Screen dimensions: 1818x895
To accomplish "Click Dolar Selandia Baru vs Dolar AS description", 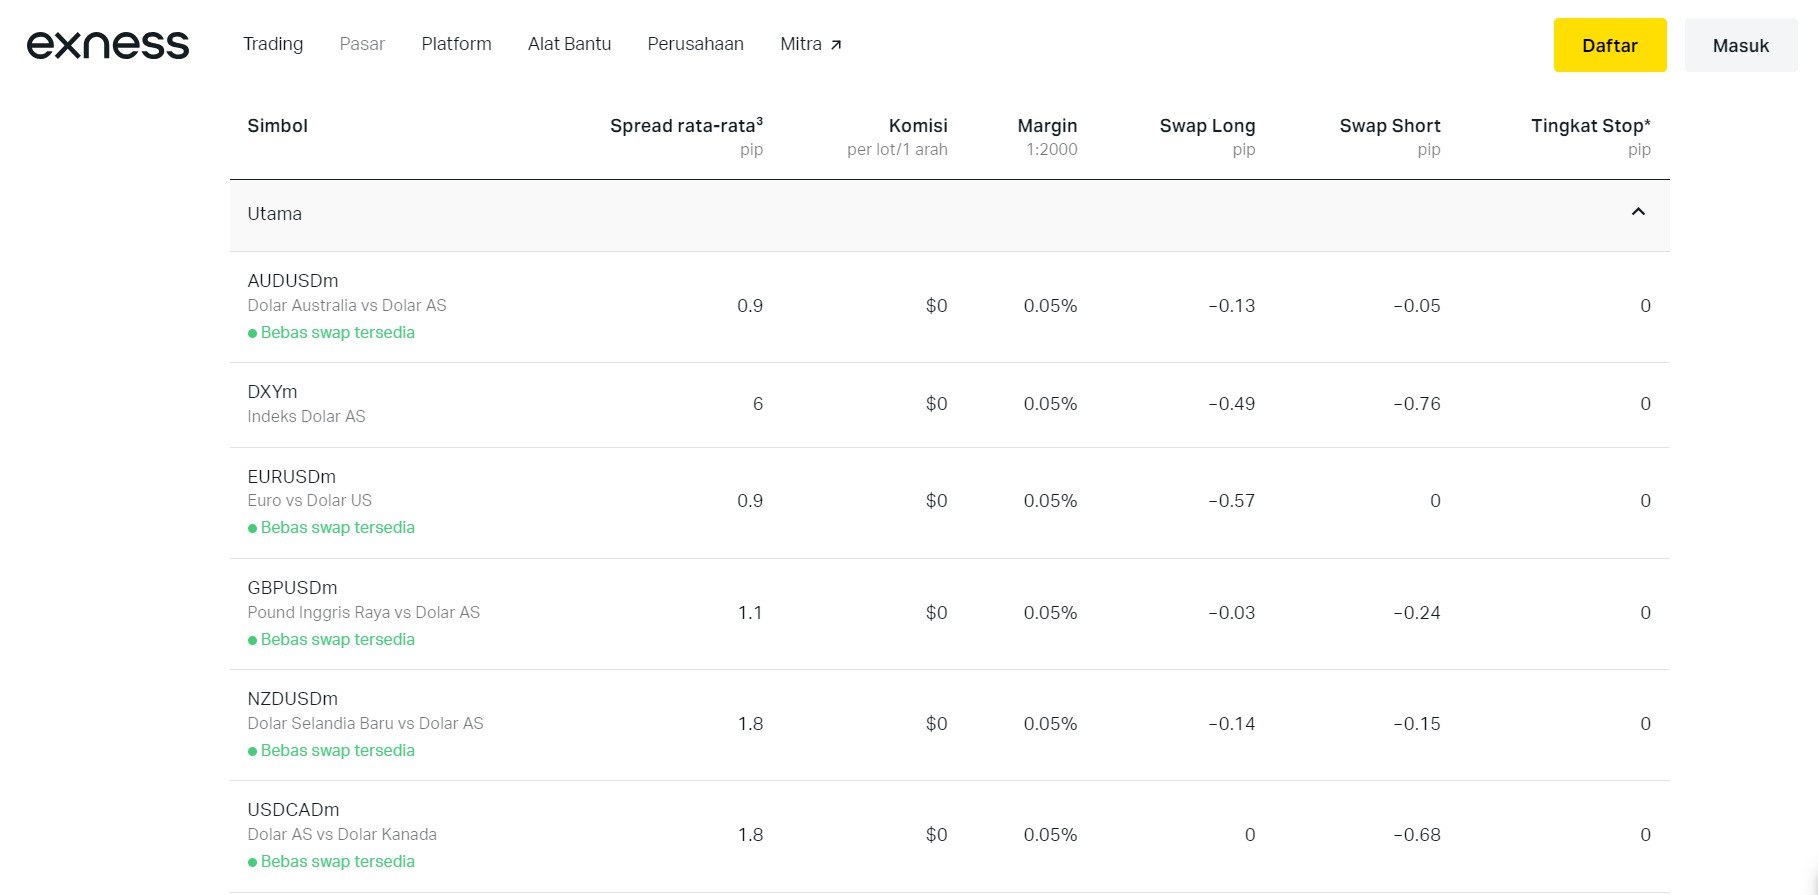I will point(365,724).
